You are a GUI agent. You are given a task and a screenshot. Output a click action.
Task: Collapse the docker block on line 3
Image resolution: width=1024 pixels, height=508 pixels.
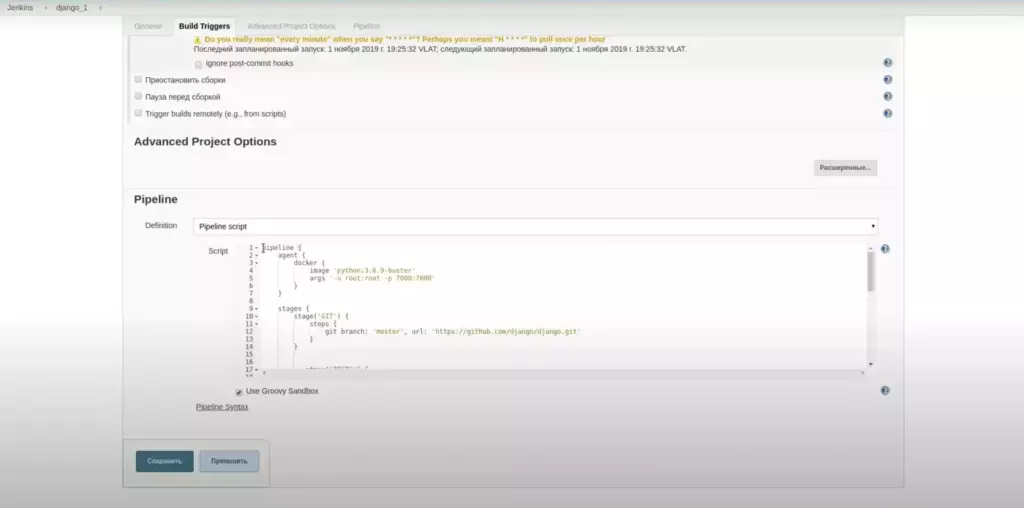[x=257, y=263]
